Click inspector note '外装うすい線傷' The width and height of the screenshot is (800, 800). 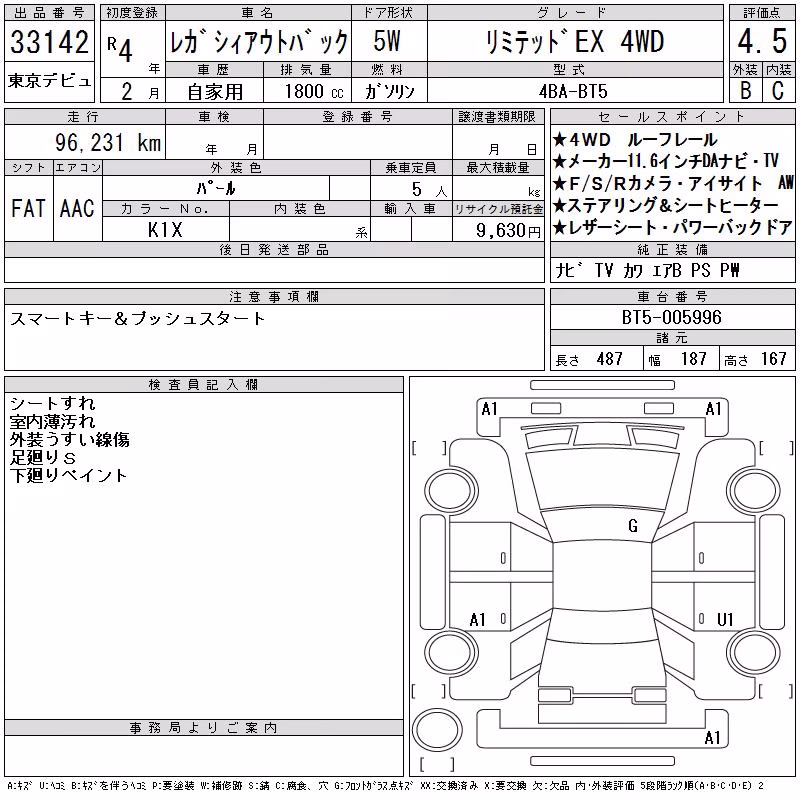point(70,439)
